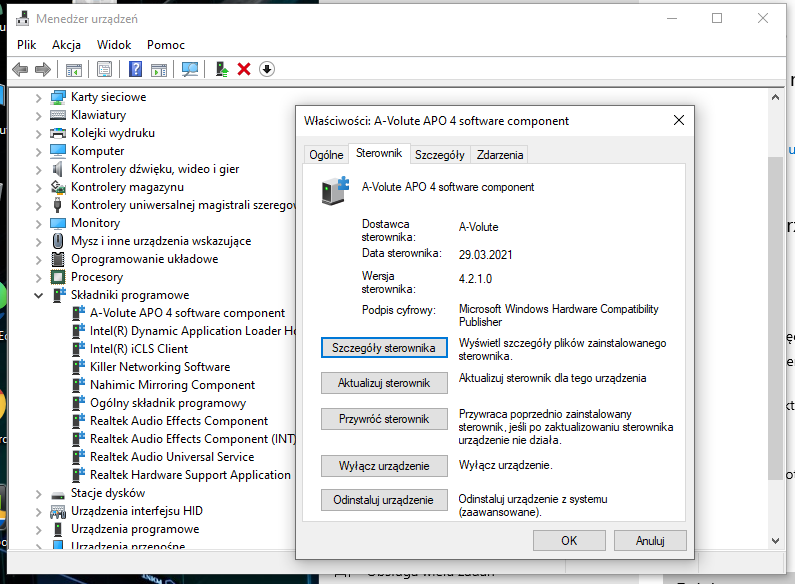The image size is (795, 584).
Task: Click the Przywróć sterownik button
Action: point(384,419)
